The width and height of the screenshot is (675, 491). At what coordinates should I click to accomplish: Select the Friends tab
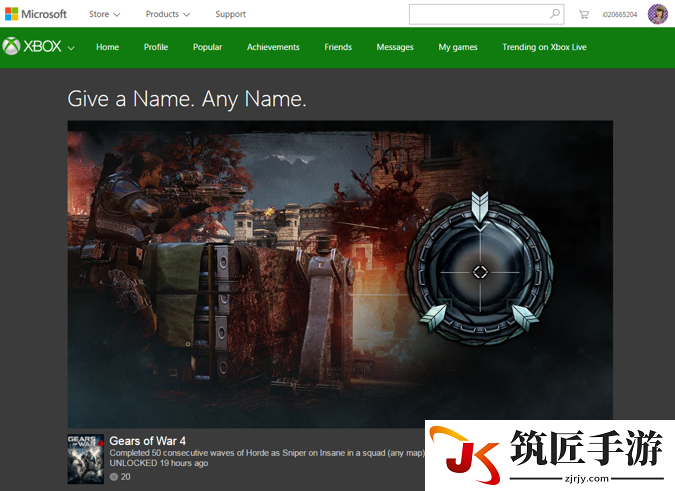tap(338, 47)
